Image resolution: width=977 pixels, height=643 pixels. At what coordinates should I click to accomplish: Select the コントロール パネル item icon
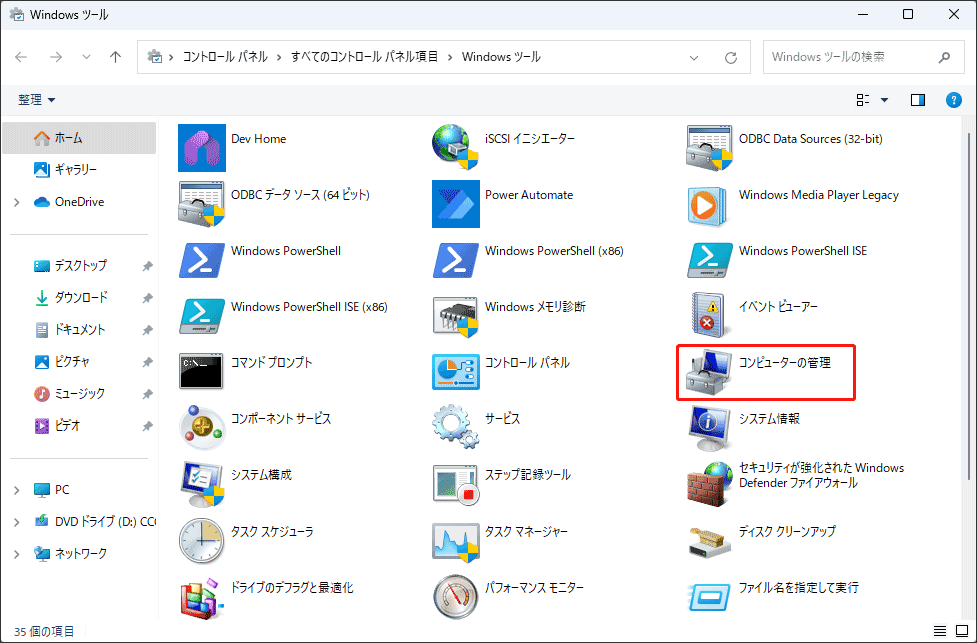[x=455, y=372]
